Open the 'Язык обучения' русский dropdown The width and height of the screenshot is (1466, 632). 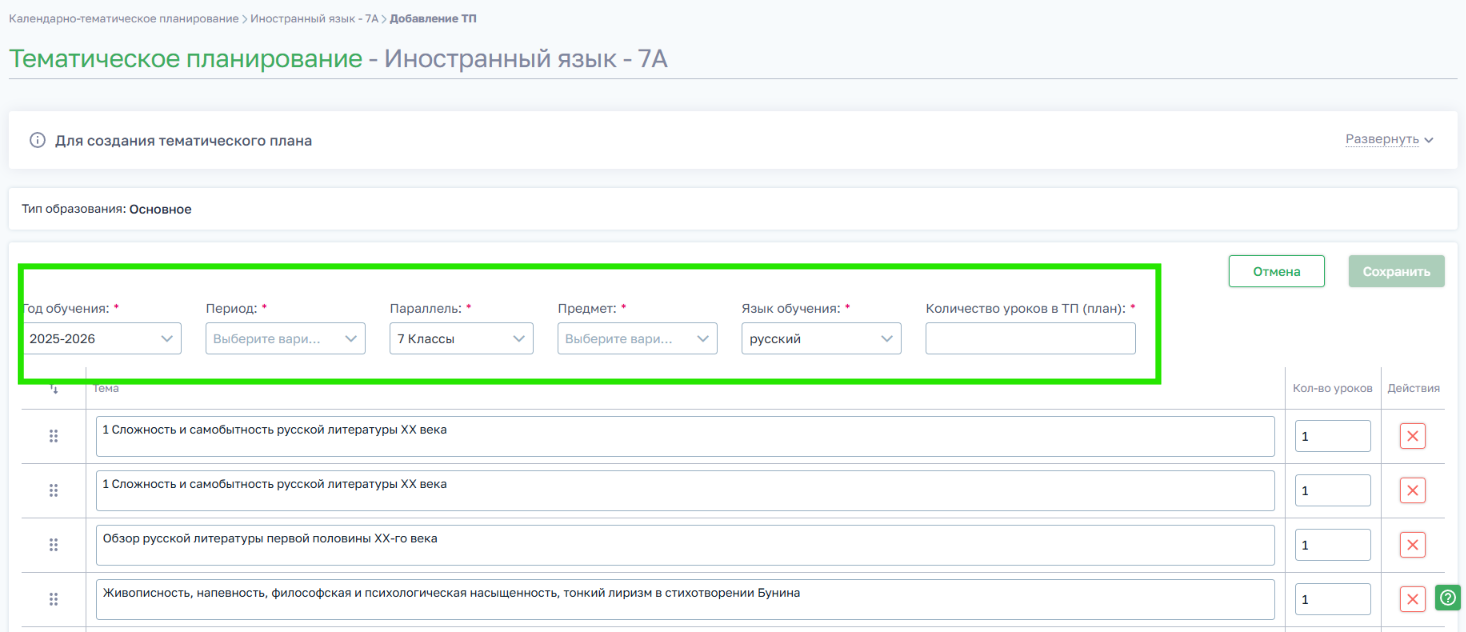pos(822,338)
